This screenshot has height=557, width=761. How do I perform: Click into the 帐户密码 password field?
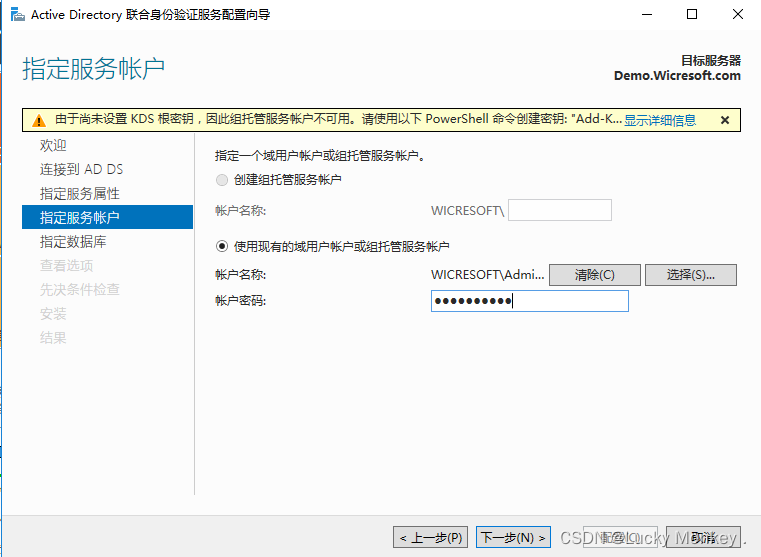(x=529, y=301)
